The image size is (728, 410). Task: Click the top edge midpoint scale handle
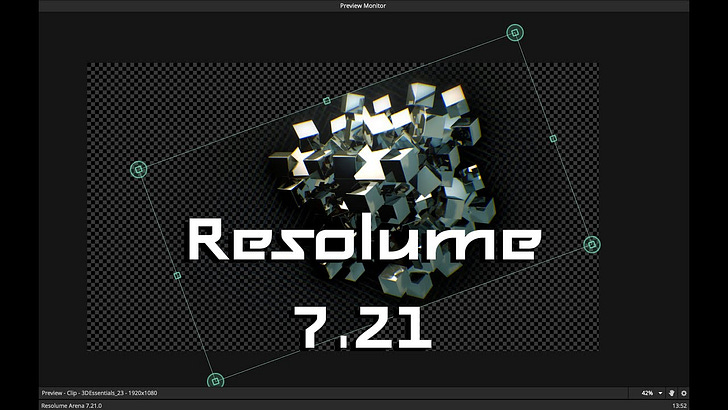(327, 101)
